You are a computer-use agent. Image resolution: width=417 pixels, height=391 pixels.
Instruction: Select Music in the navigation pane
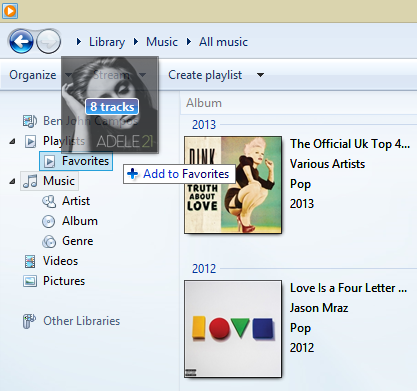[x=59, y=181]
